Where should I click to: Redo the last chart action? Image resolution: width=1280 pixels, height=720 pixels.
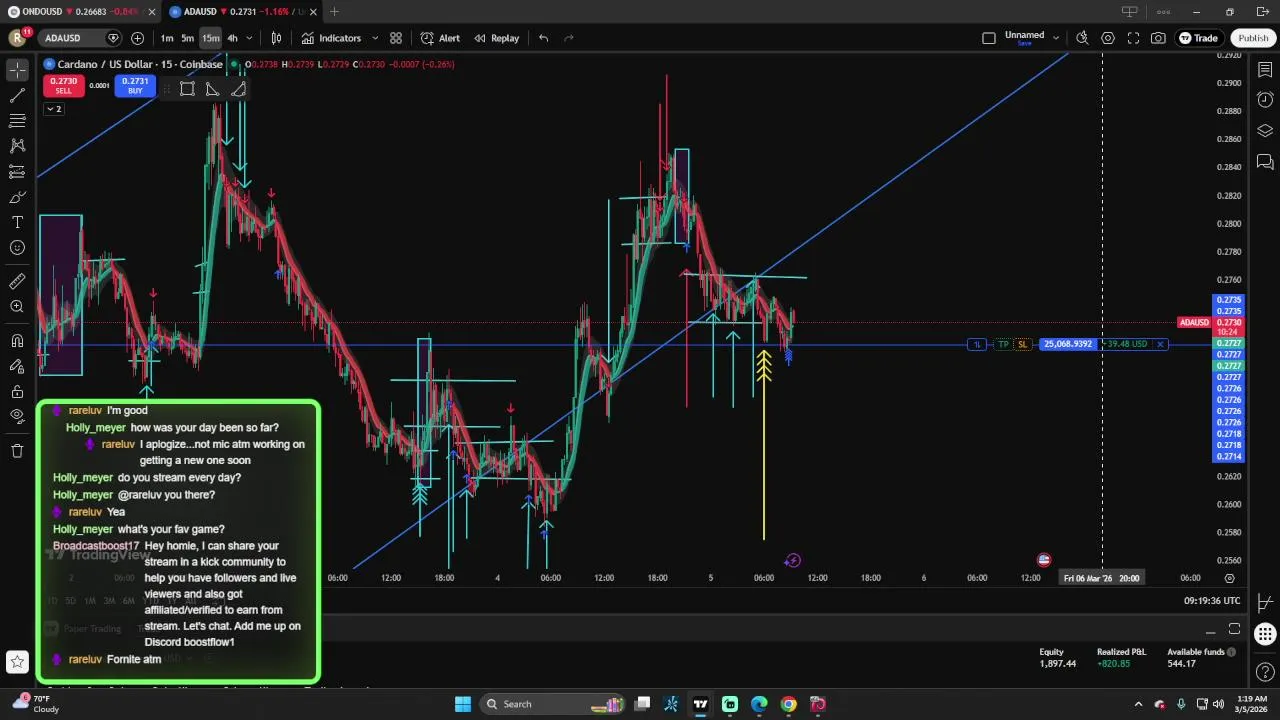pos(569,38)
